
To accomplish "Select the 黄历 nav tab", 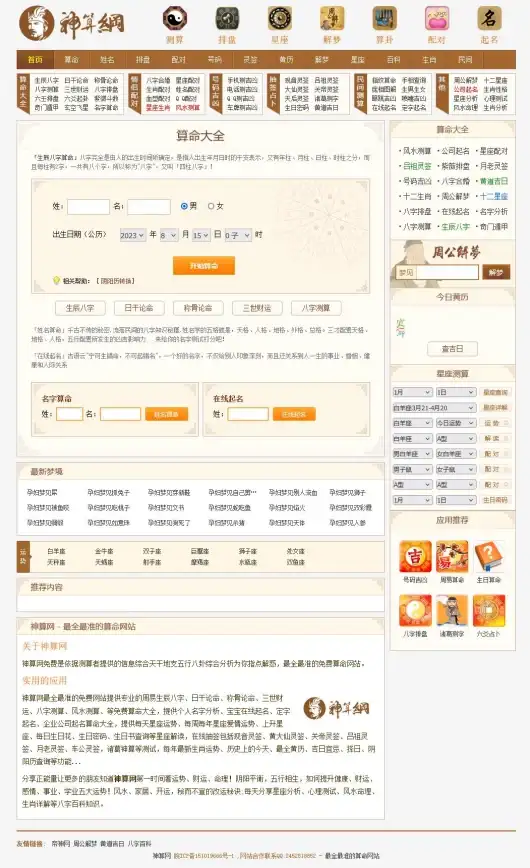I will pos(286,59).
